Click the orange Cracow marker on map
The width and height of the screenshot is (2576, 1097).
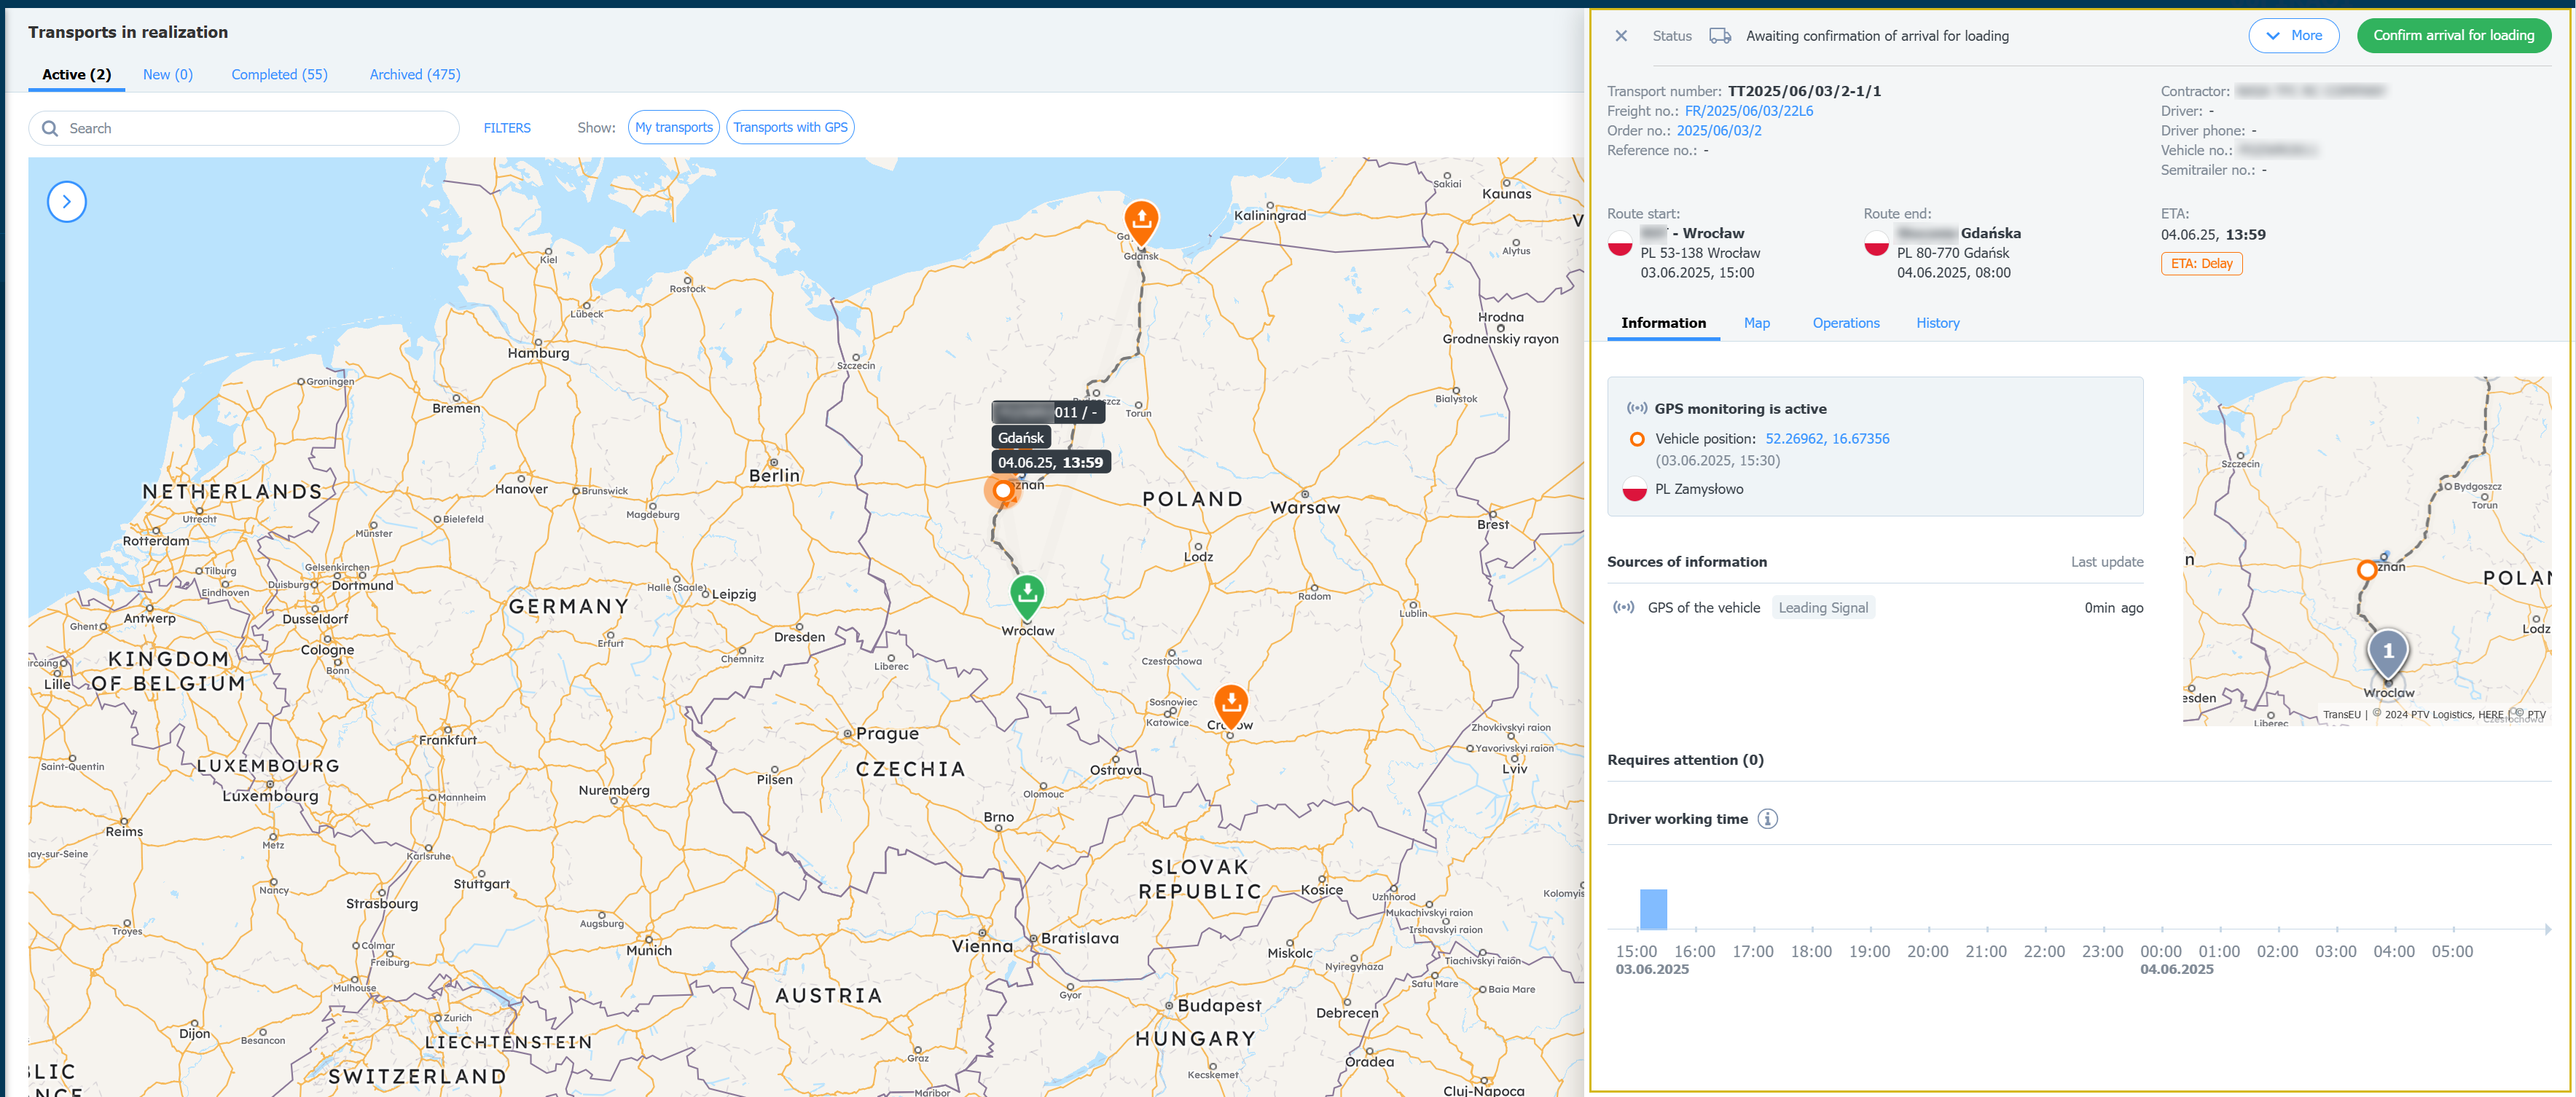pos(1231,706)
